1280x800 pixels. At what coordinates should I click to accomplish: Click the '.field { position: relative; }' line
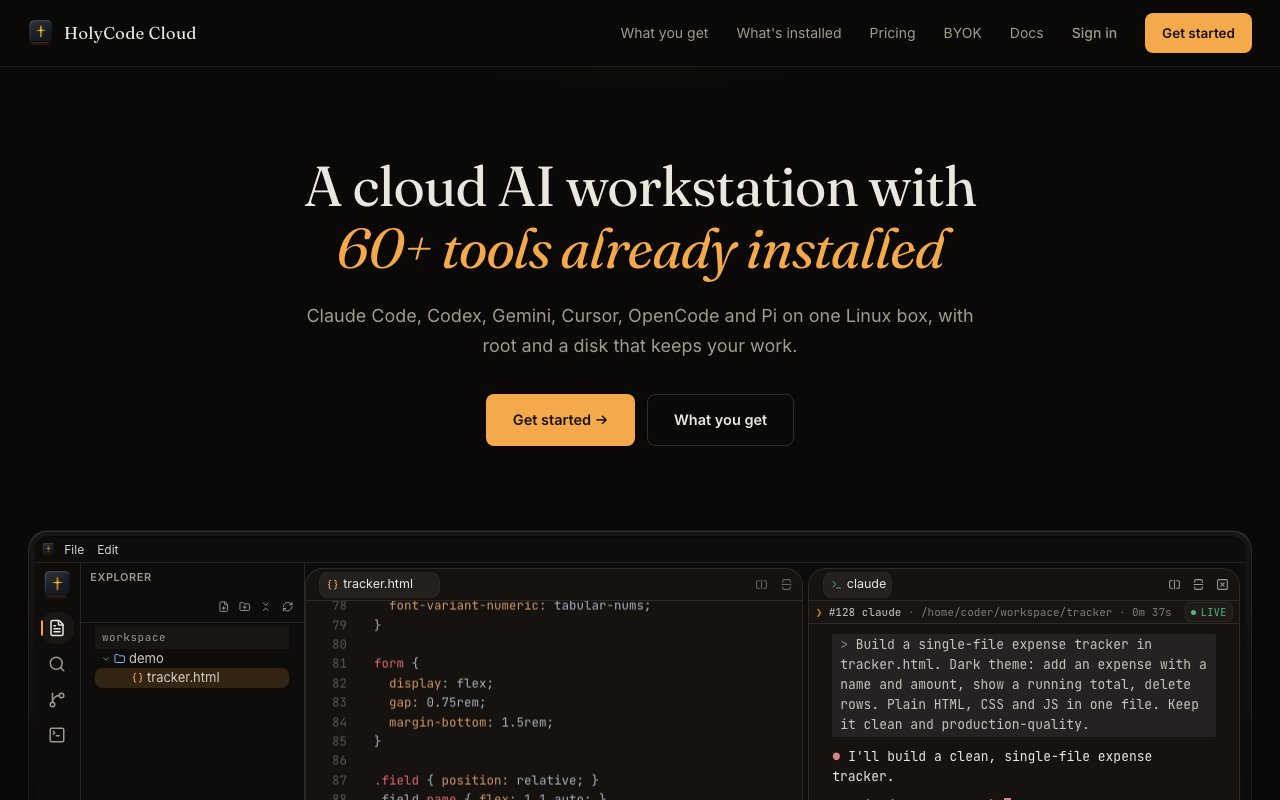click(486, 780)
